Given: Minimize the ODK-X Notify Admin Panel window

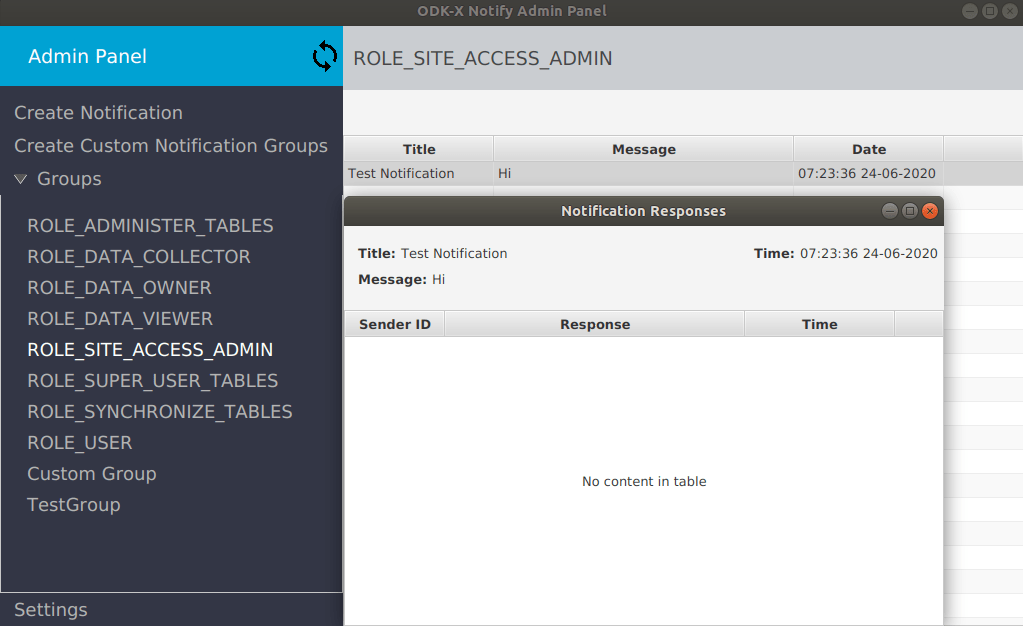Looking at the screenshot, I should [x=970, y=11].
